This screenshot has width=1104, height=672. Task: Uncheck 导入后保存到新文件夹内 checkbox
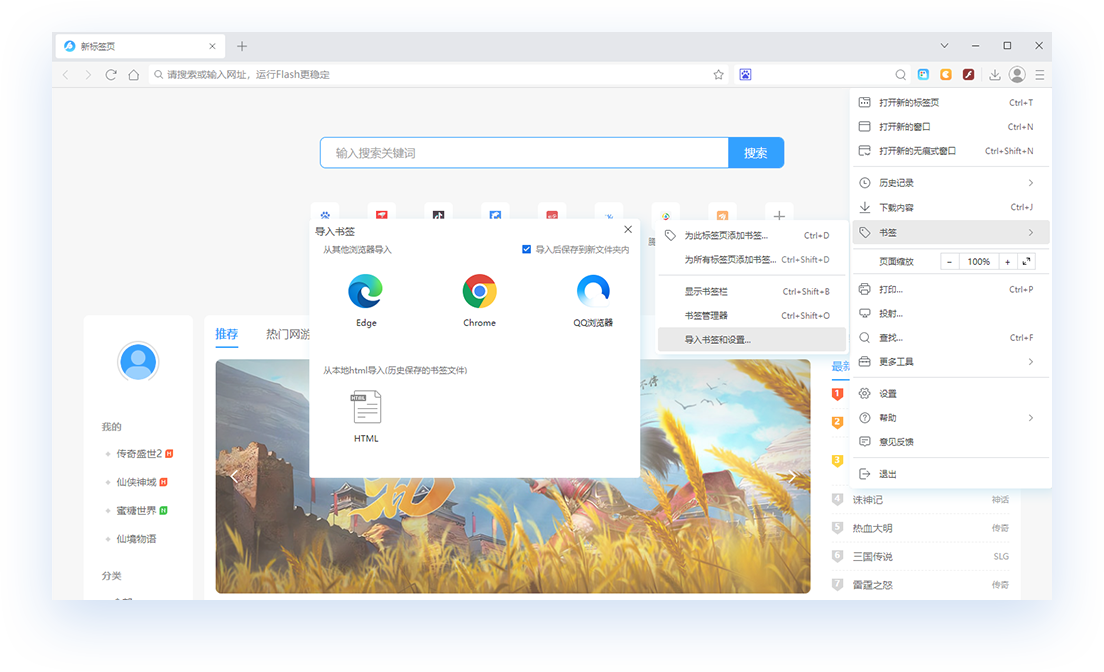click(527, 249)
